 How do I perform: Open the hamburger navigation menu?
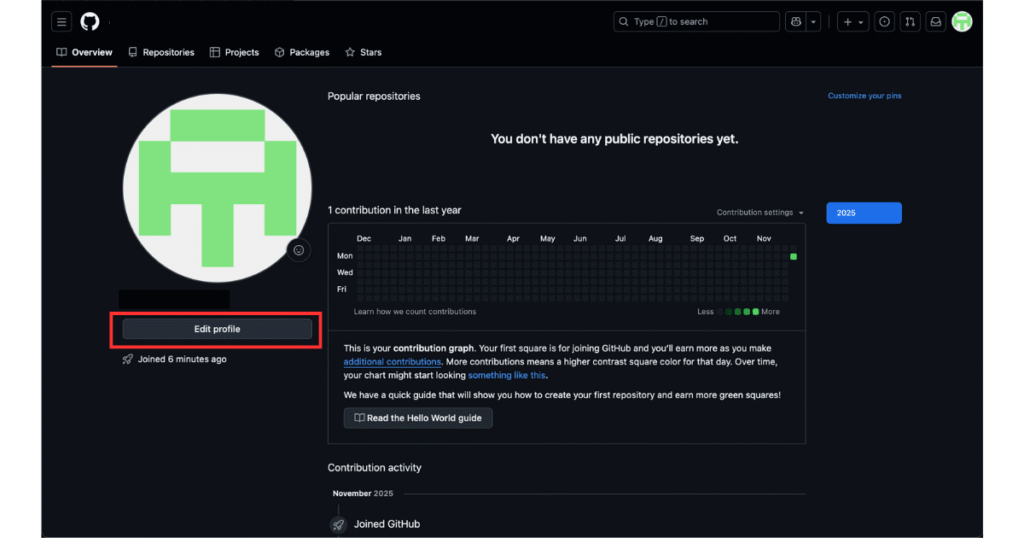(62, 22)
